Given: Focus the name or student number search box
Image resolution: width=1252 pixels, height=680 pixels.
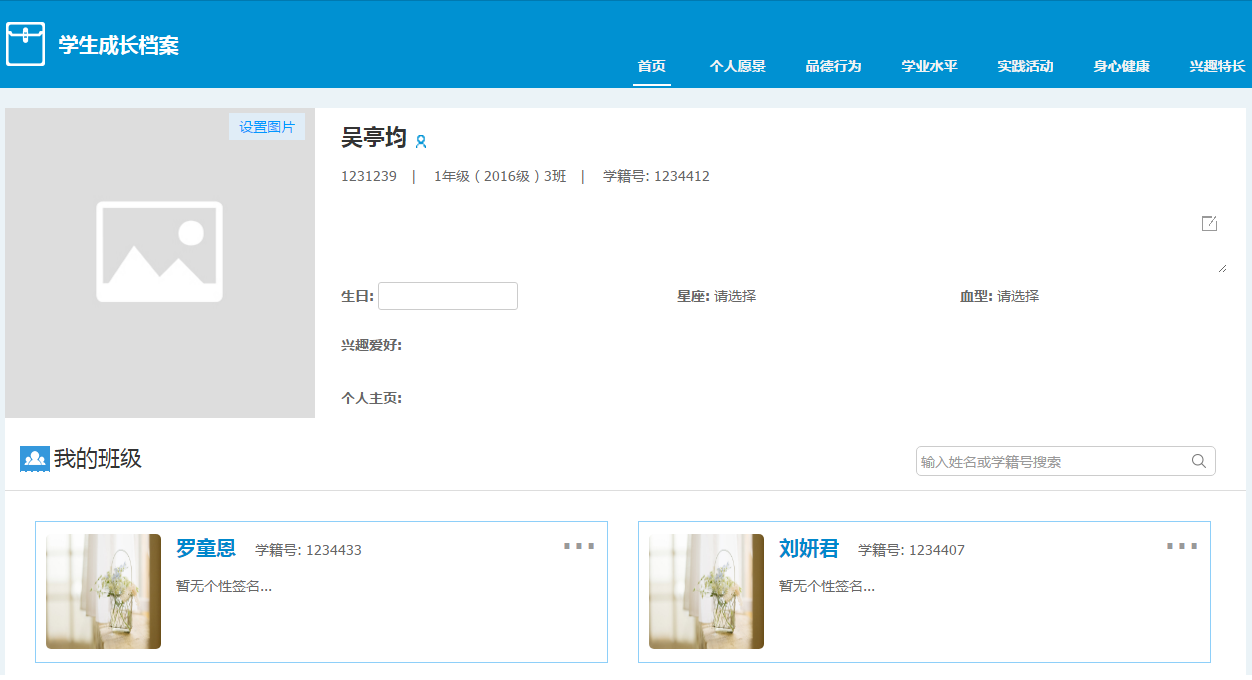Looking at the screenshot, I should click(x=1066, y=461).
